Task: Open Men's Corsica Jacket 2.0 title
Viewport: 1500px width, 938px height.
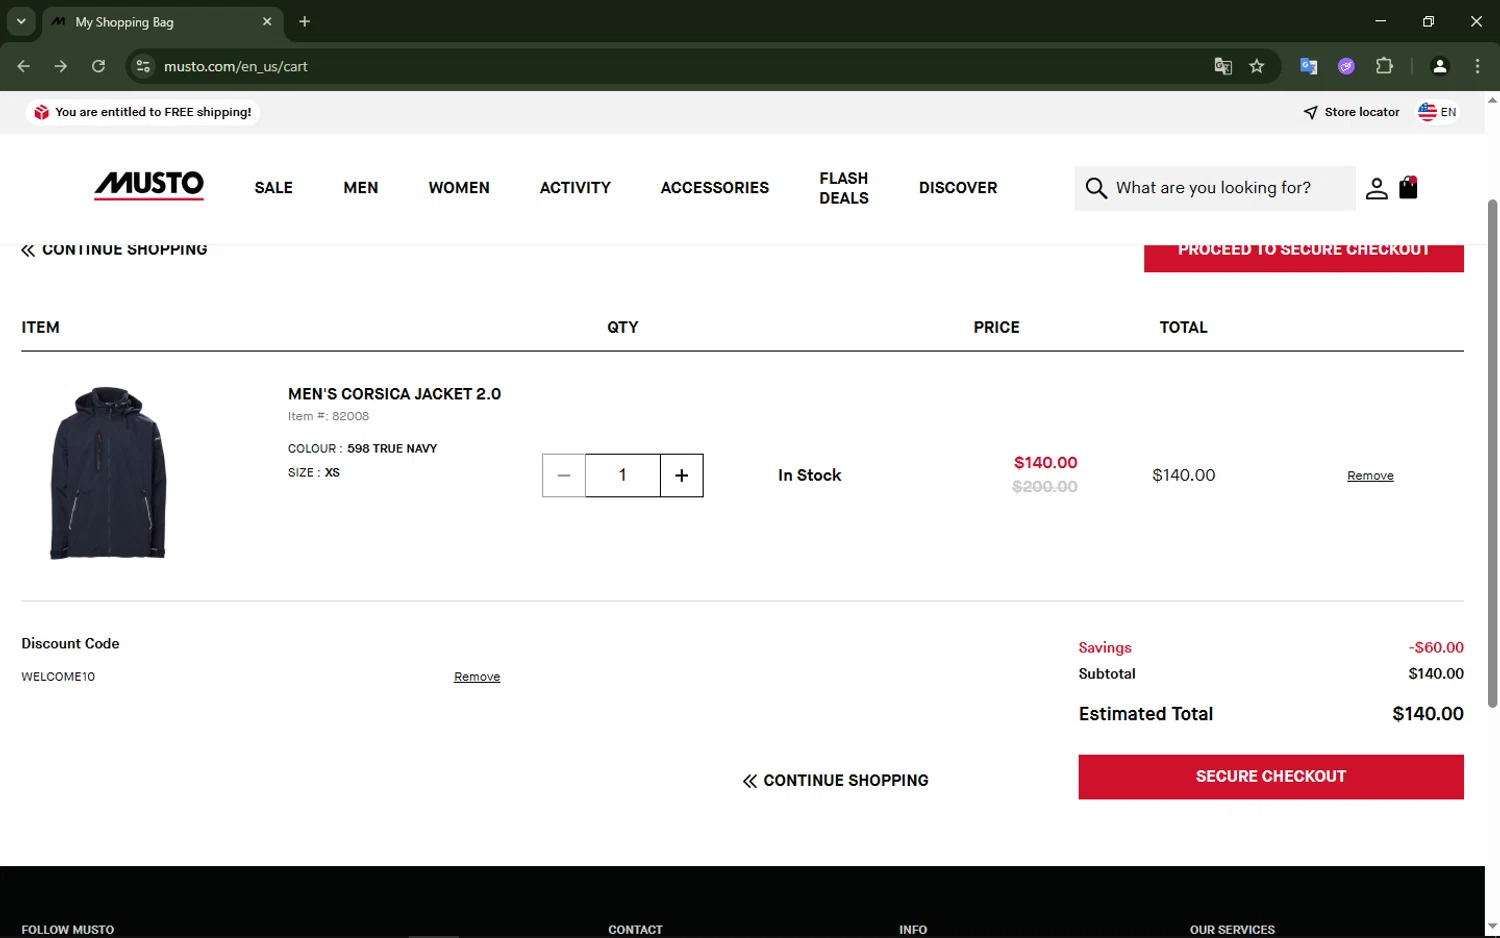Action: [395, 394]
